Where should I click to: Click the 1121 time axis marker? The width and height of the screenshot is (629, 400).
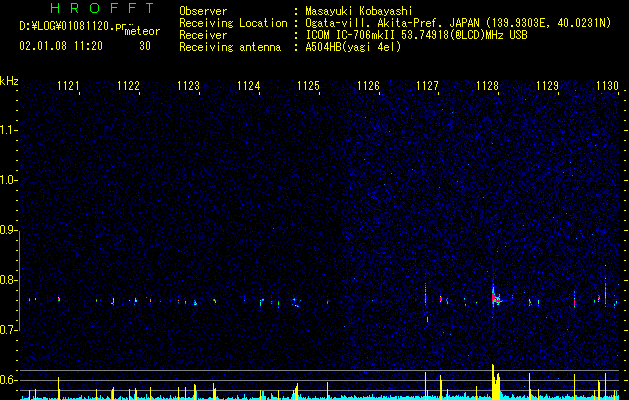click(68, 86)
